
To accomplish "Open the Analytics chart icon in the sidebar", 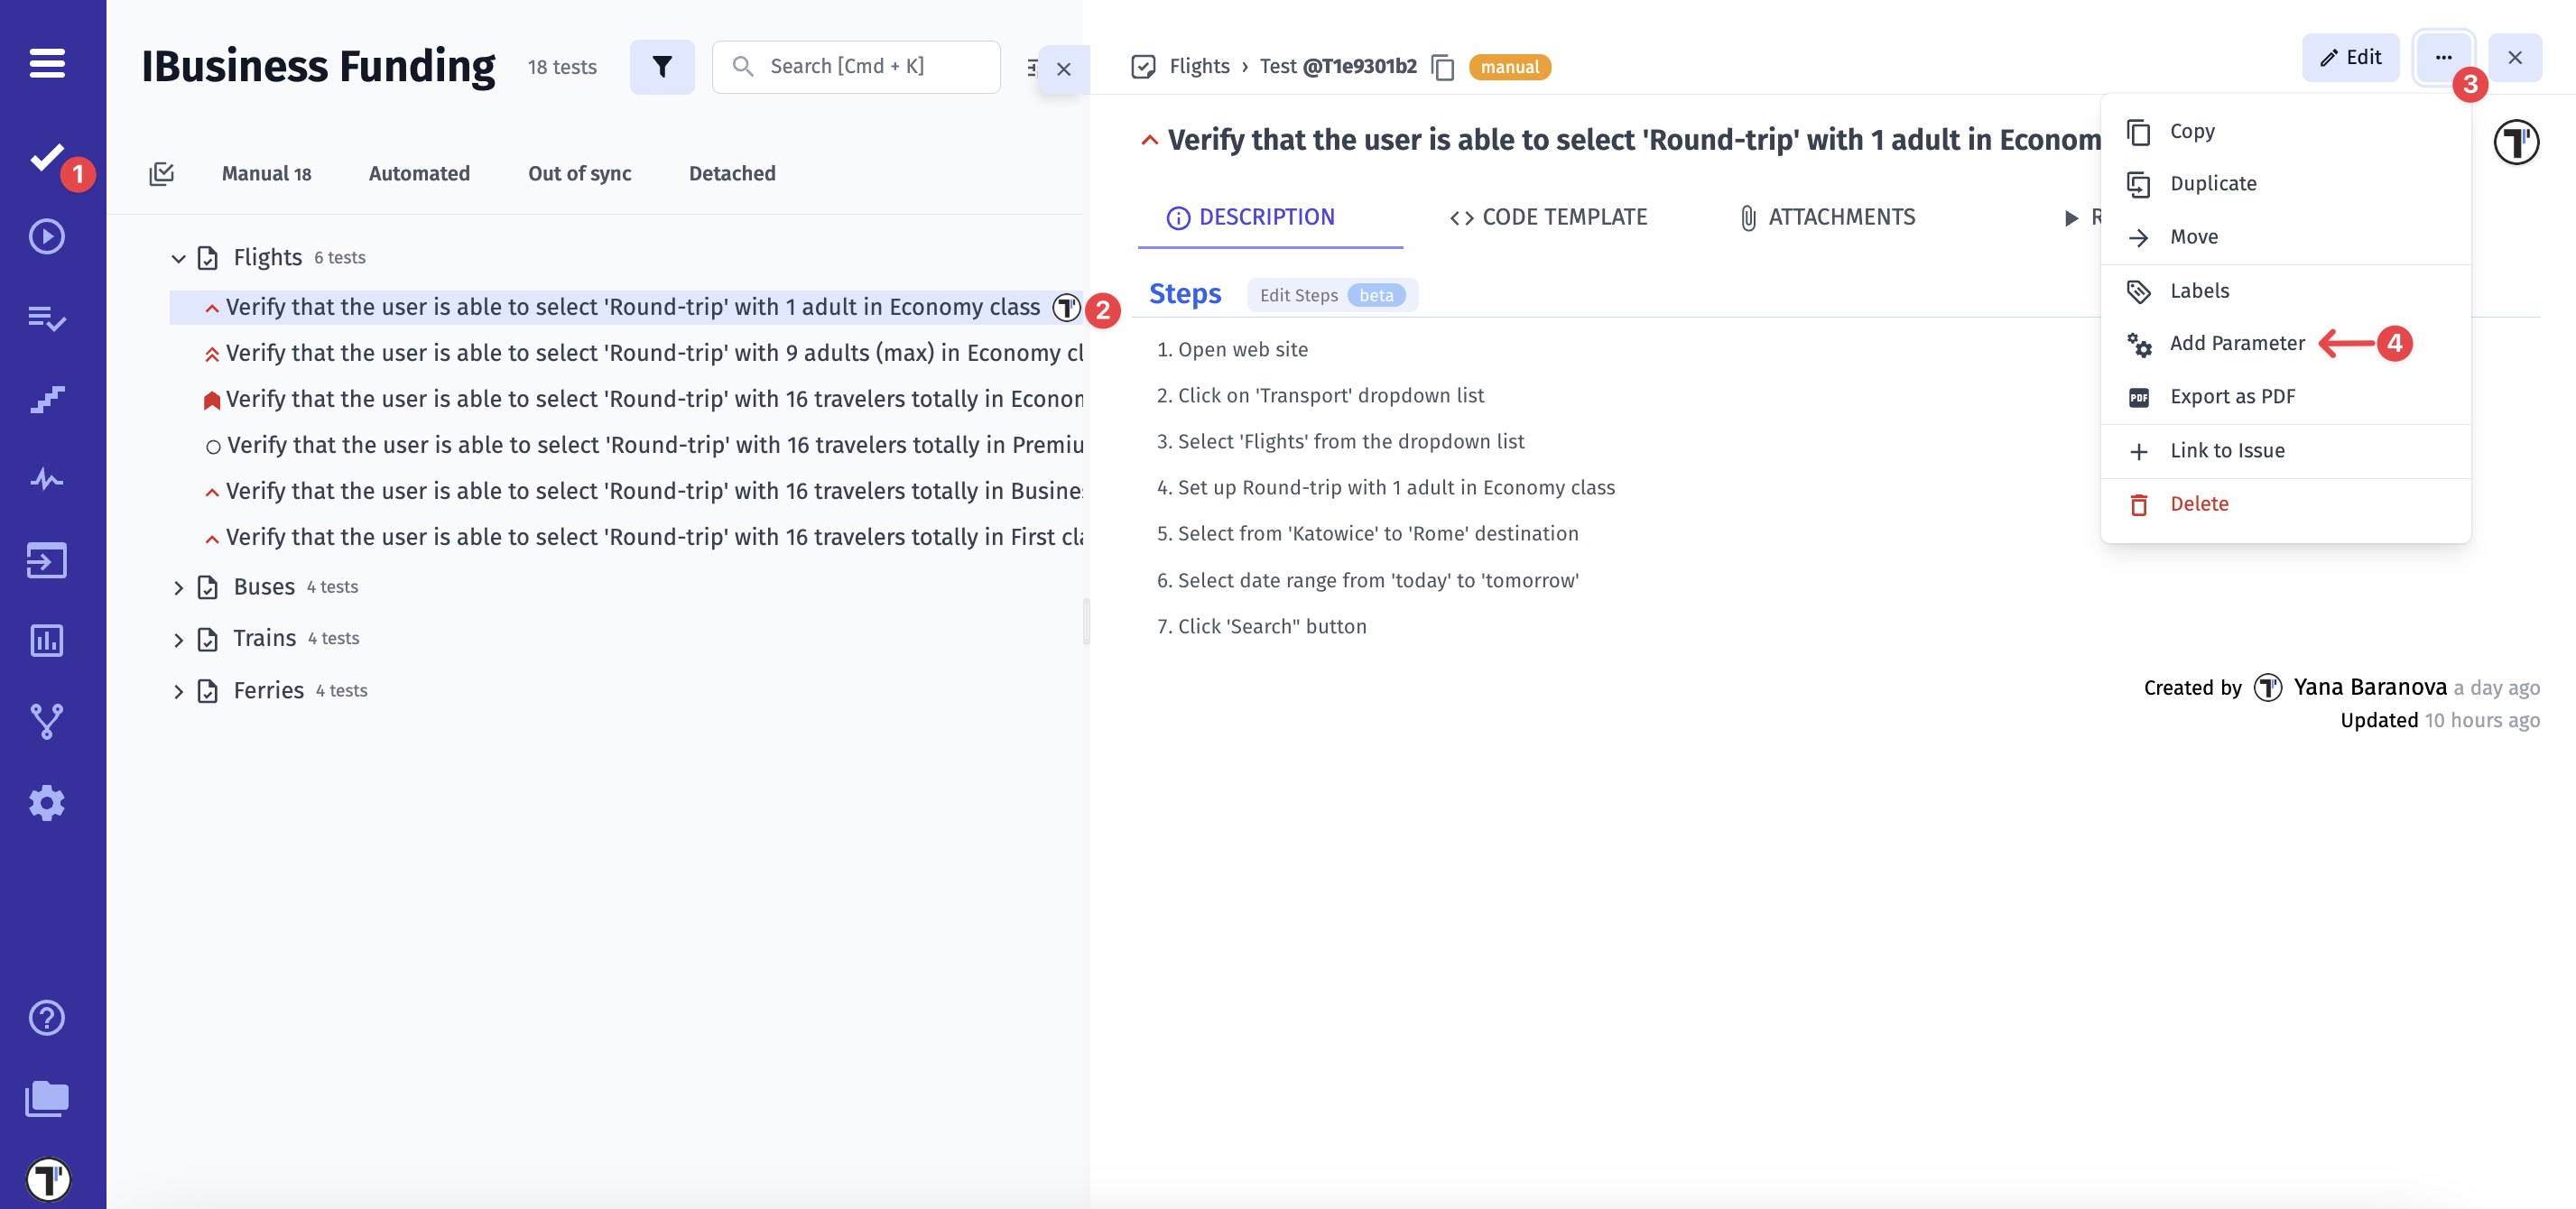I will 47,640.
